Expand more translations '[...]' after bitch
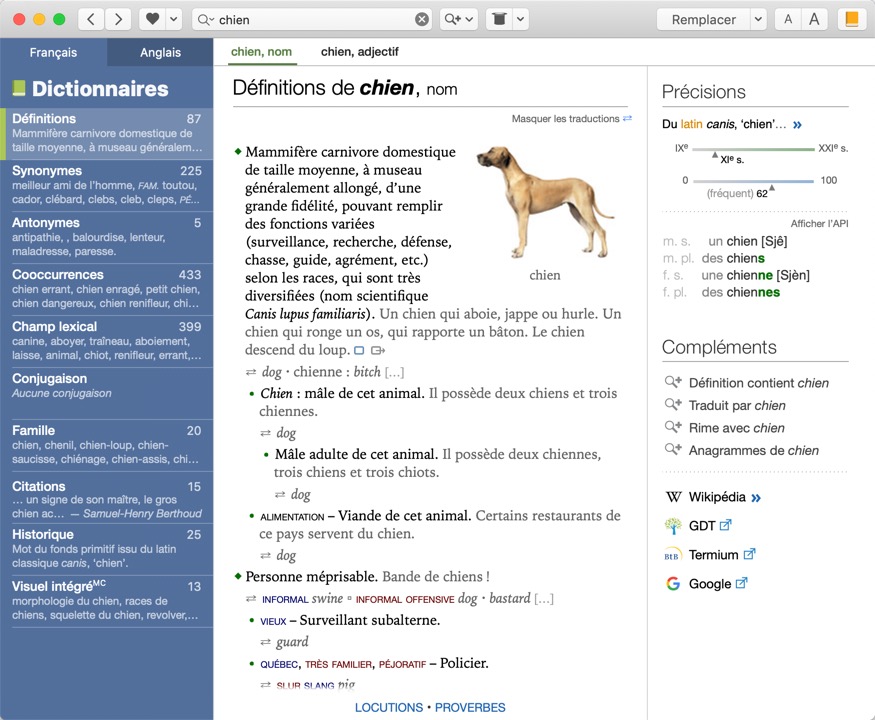875x720 pixels. pyautogui.click(x=395, y=372)
